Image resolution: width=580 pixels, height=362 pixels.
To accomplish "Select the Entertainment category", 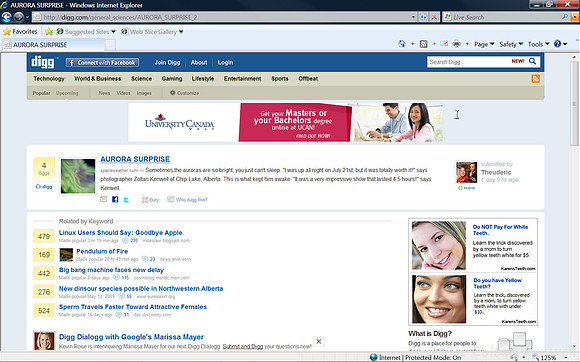I will pyautogui.click(x=242, y=79).
